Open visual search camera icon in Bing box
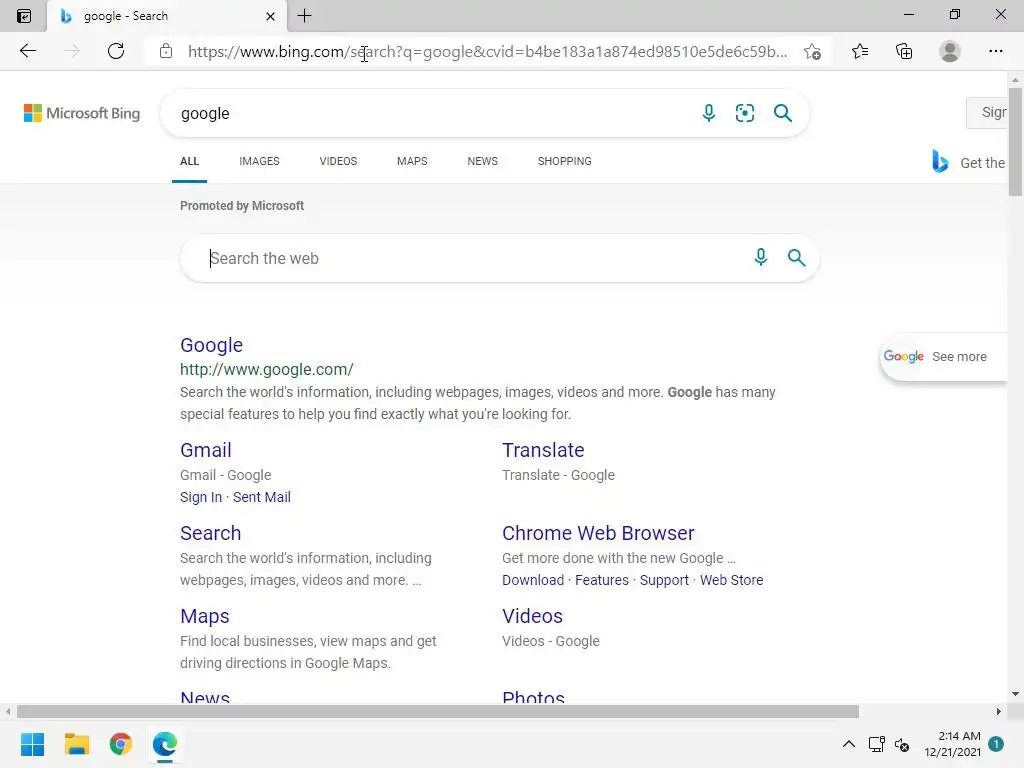 coord(744,113)
